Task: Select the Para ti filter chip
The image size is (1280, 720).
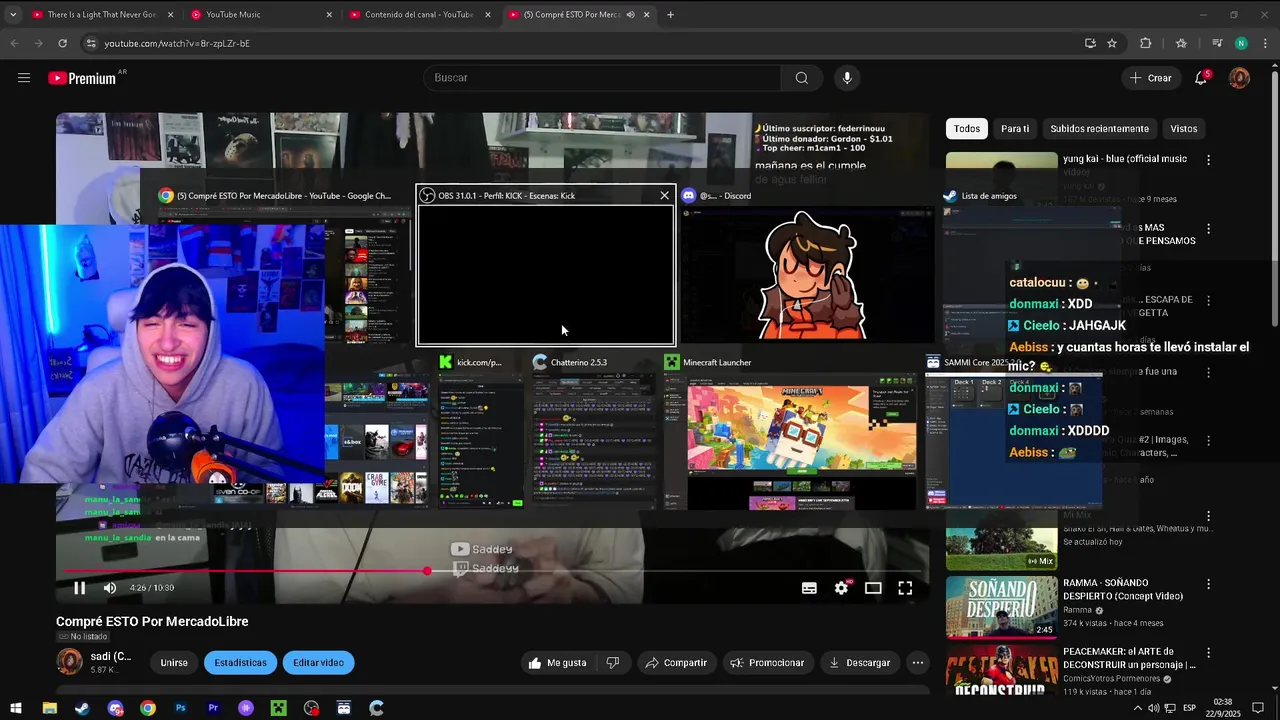Action: point(1015,129)
